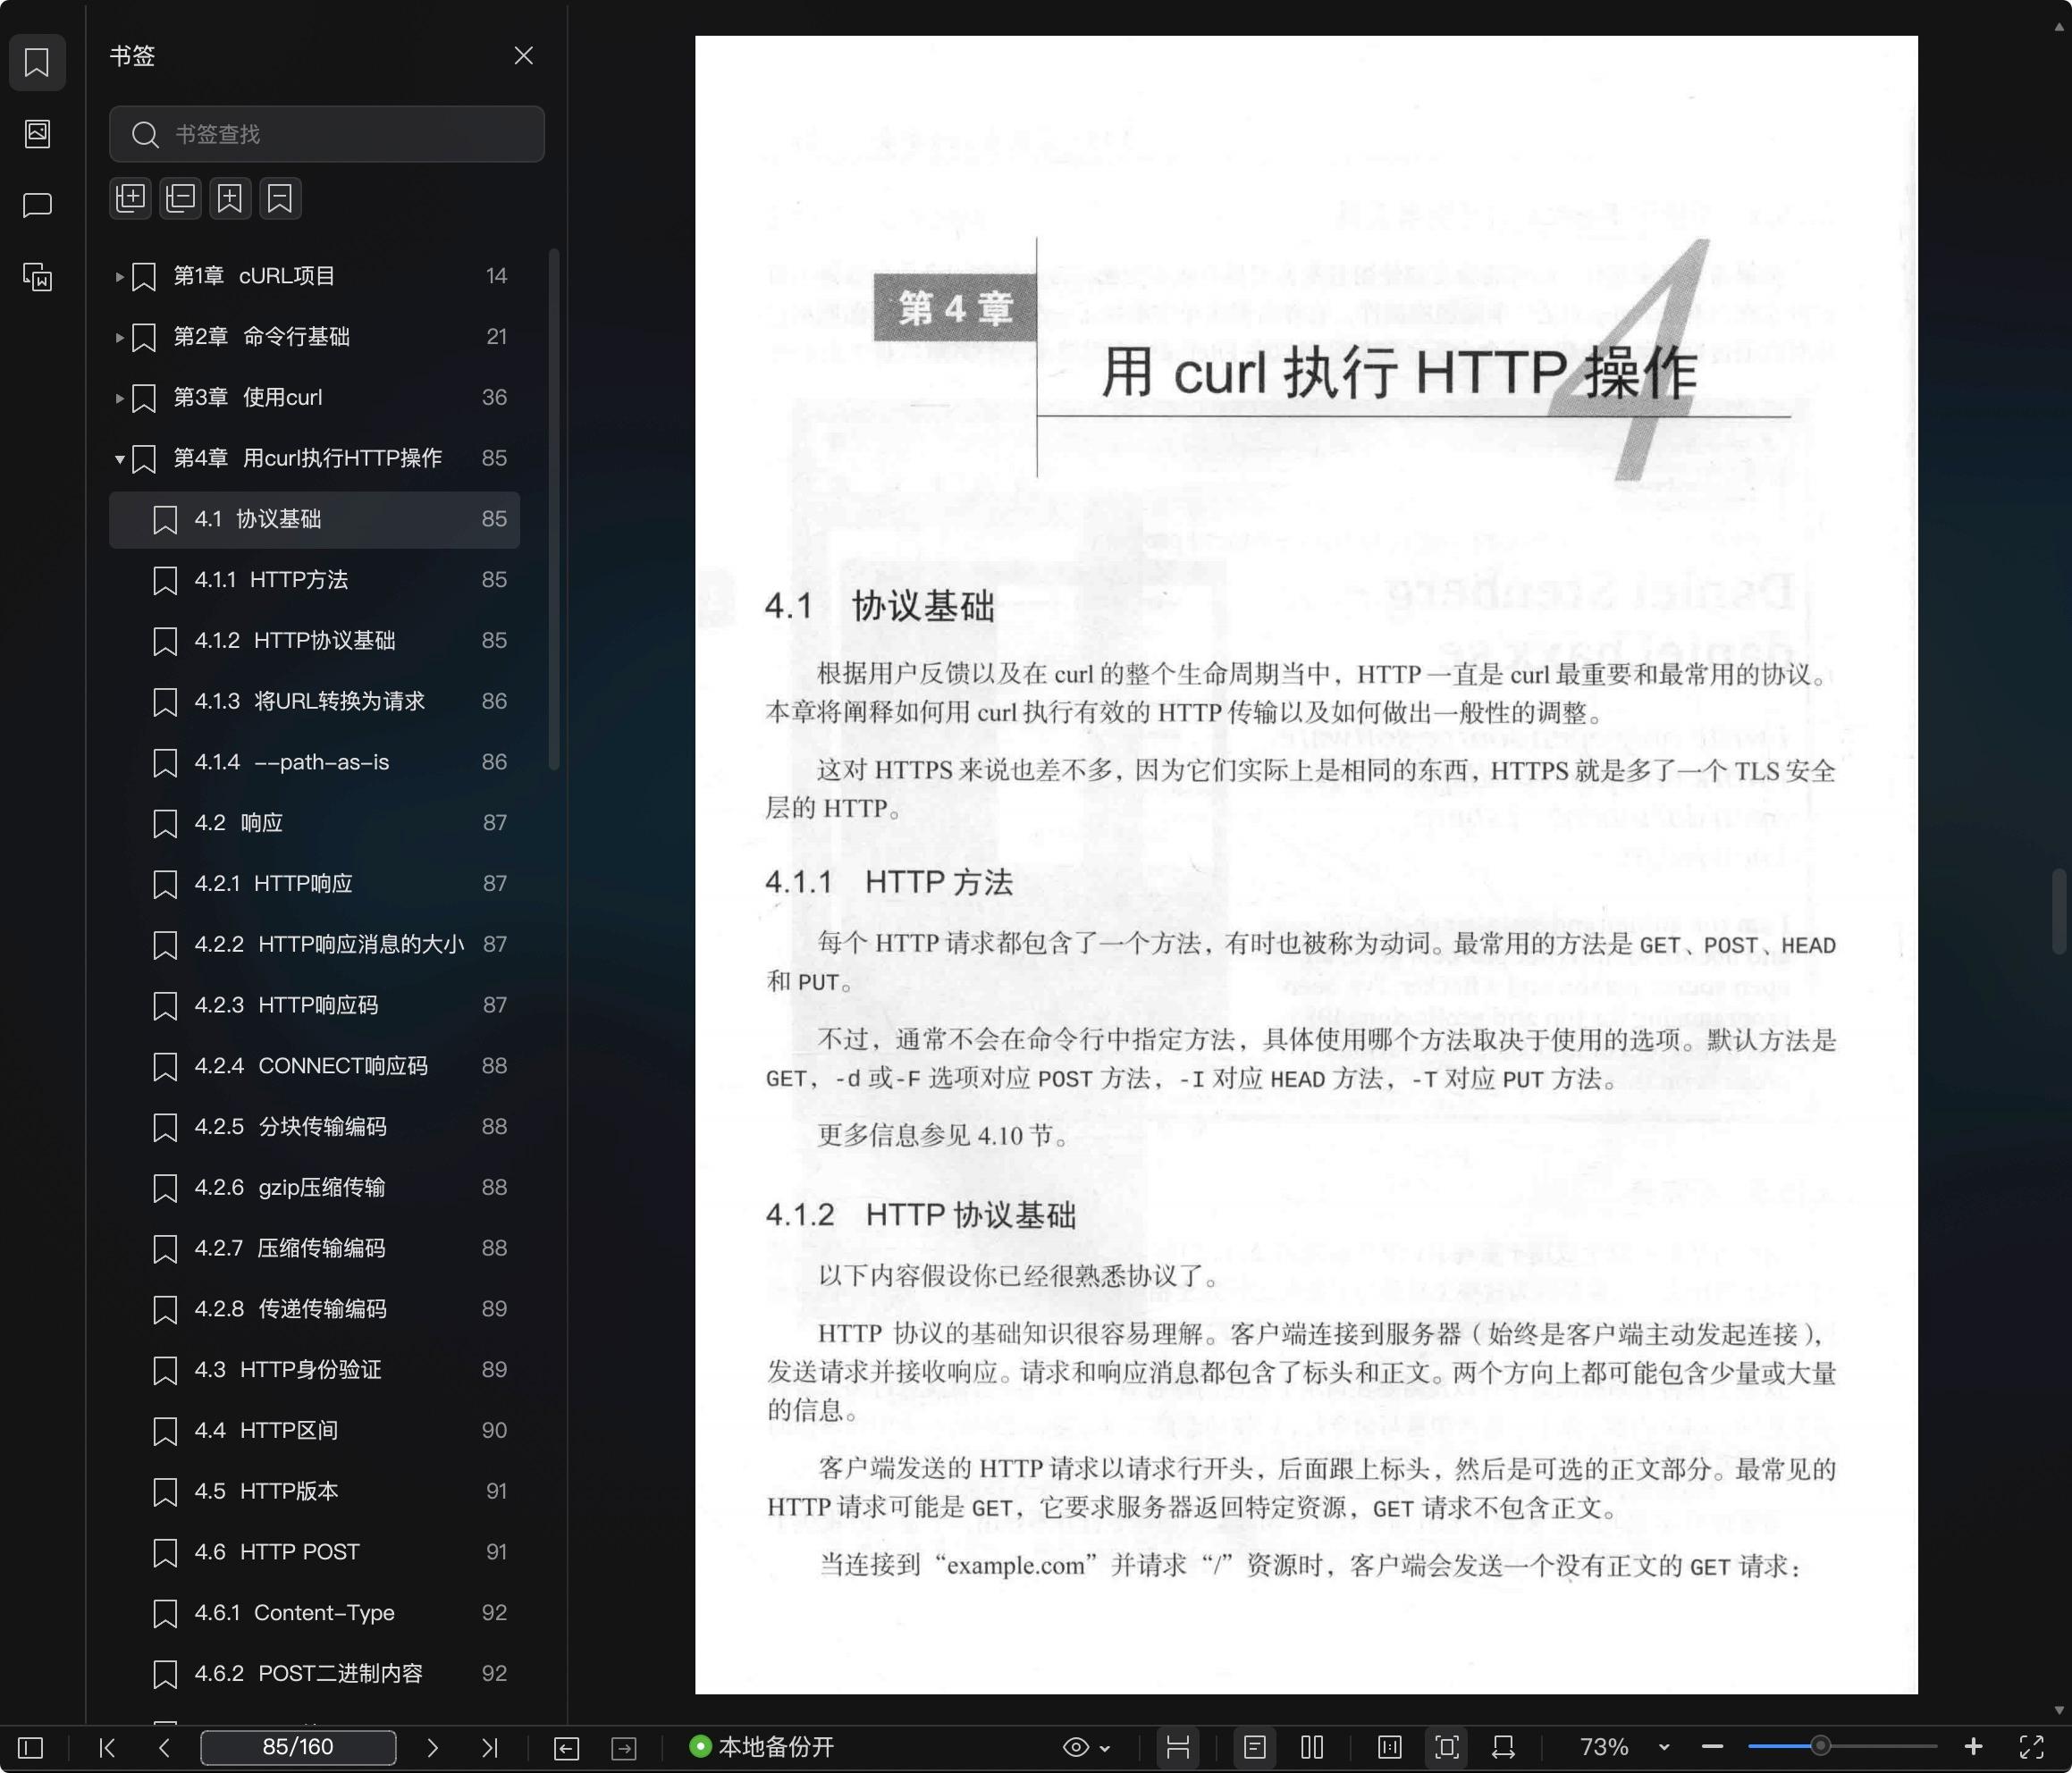Go to 4.5 HTTP版本 bookmark
This screenshot has width=2072, height=1773.
pyautogui.click(x=314, y=1491)
